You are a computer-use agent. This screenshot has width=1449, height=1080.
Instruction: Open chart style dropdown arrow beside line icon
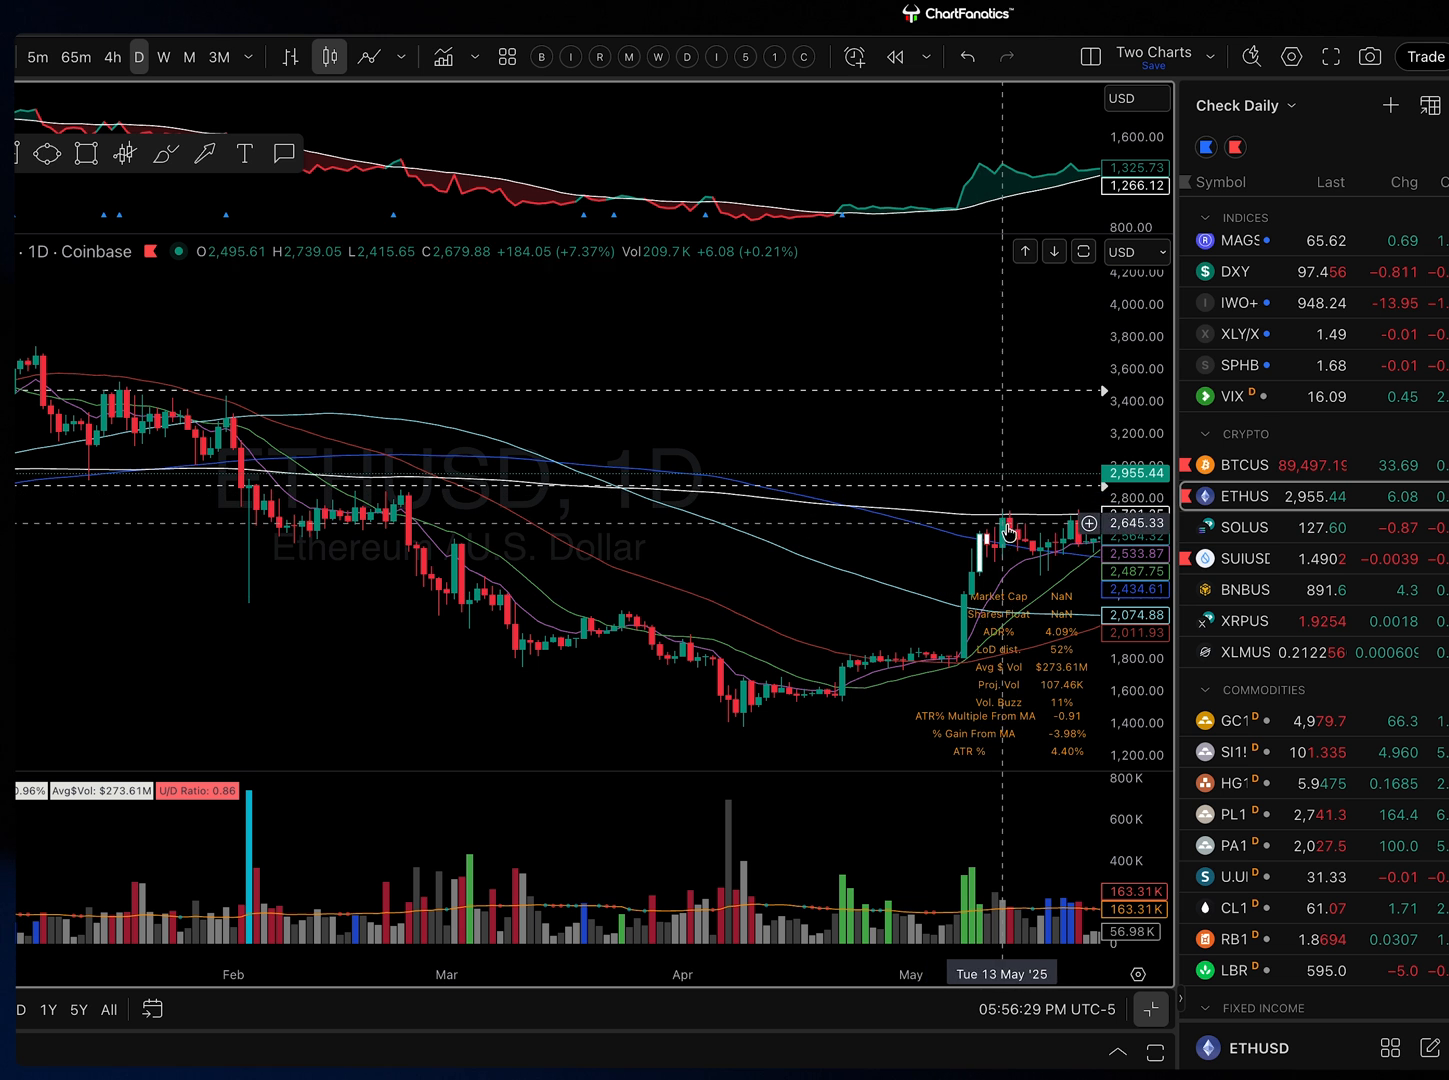(401, 57)
